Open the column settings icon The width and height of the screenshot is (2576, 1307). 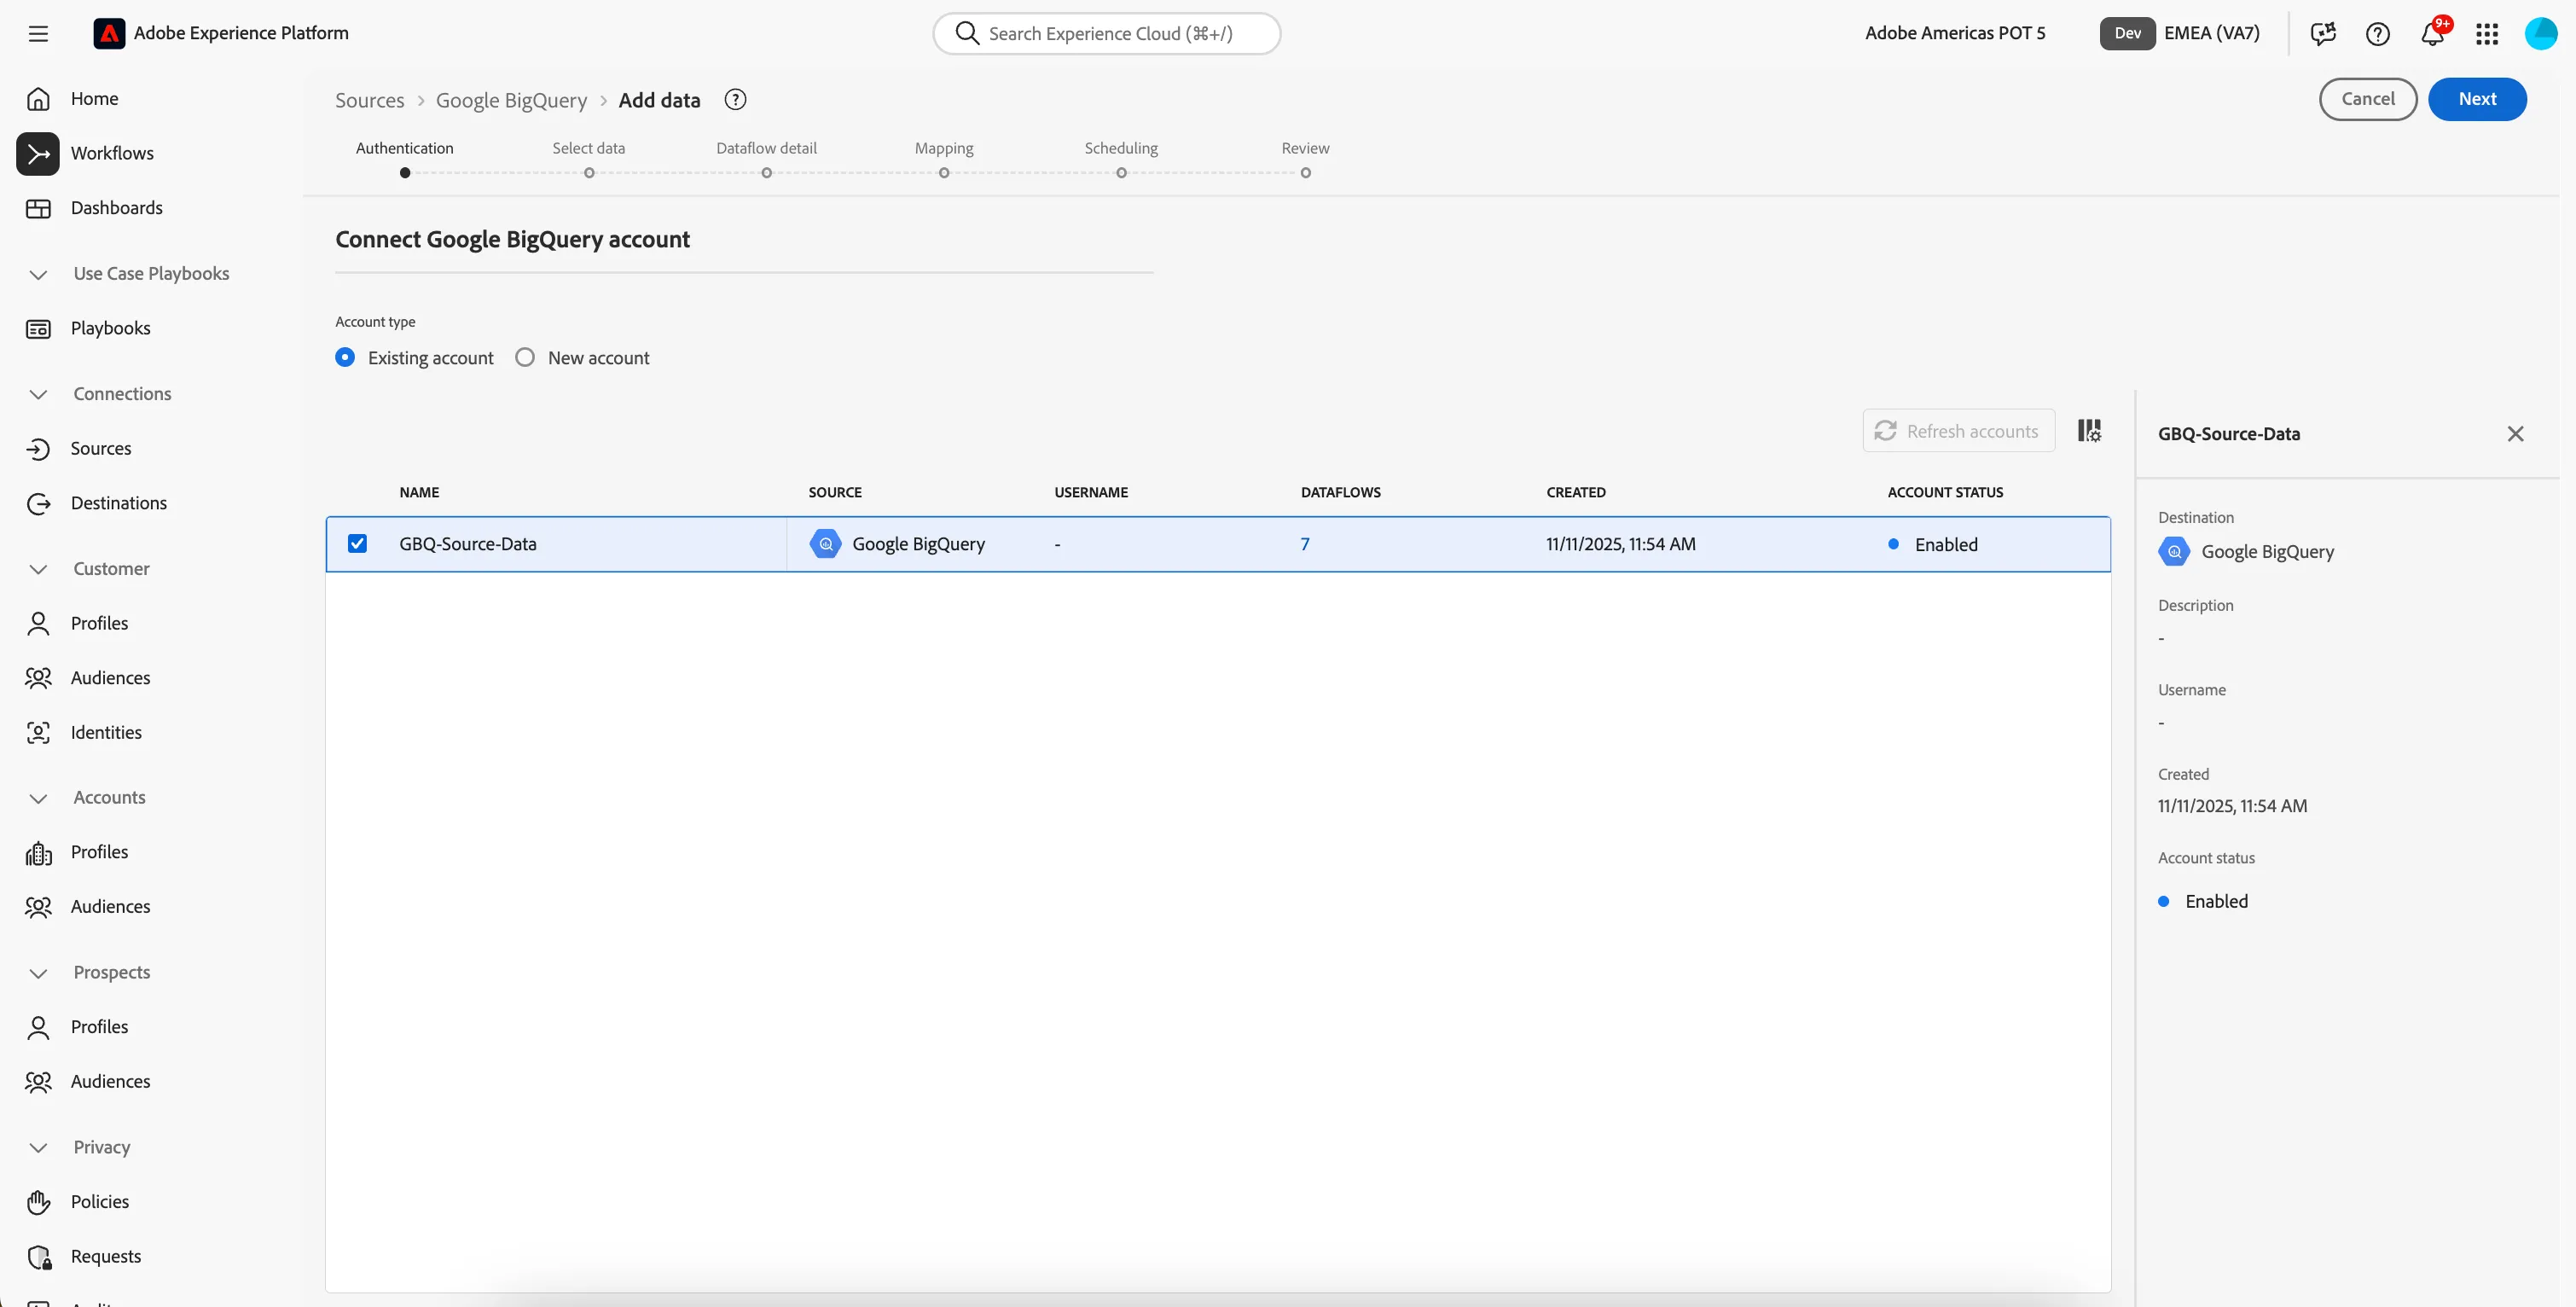click(2089, 431)
